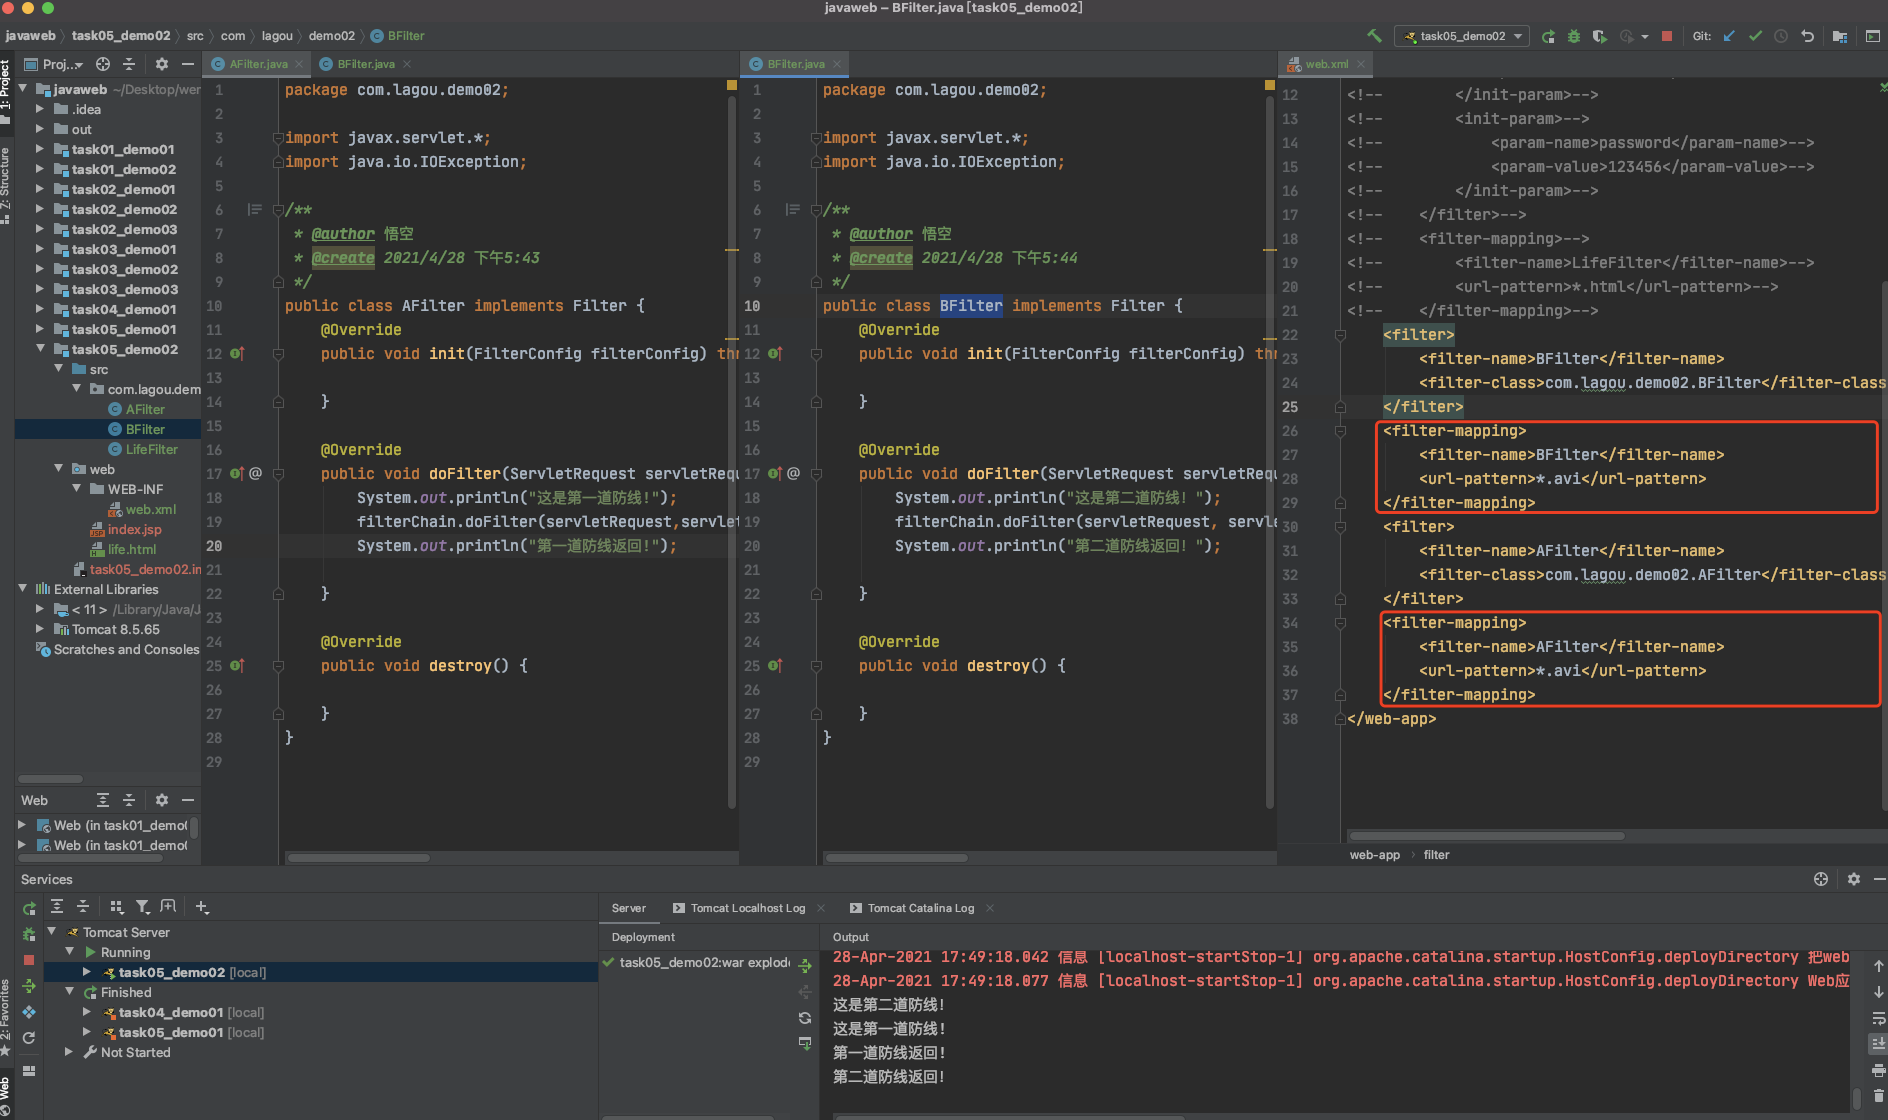The width and height of the screenshot is (1888, 1120).
Task: Click the print icon in output console
Action: 1878,1070
